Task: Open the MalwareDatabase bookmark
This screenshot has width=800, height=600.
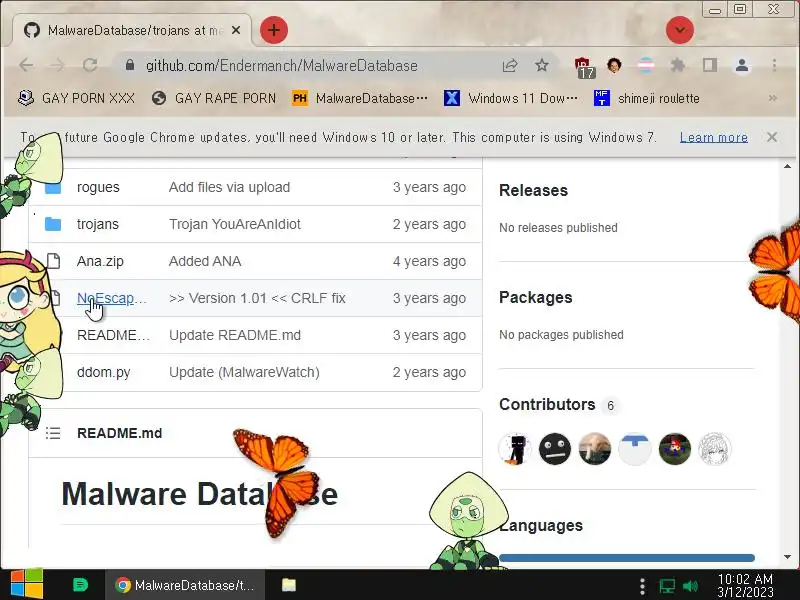Action: point(360,98)
